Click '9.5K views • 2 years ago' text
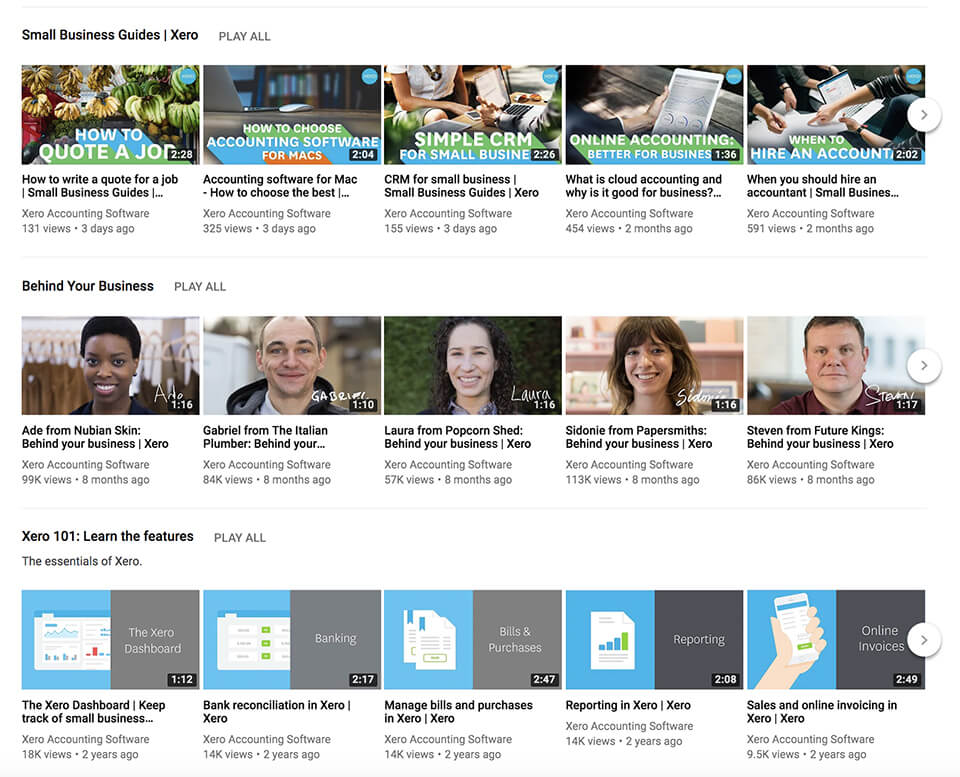This screenshot has height=777, width=960. [806, 754]
